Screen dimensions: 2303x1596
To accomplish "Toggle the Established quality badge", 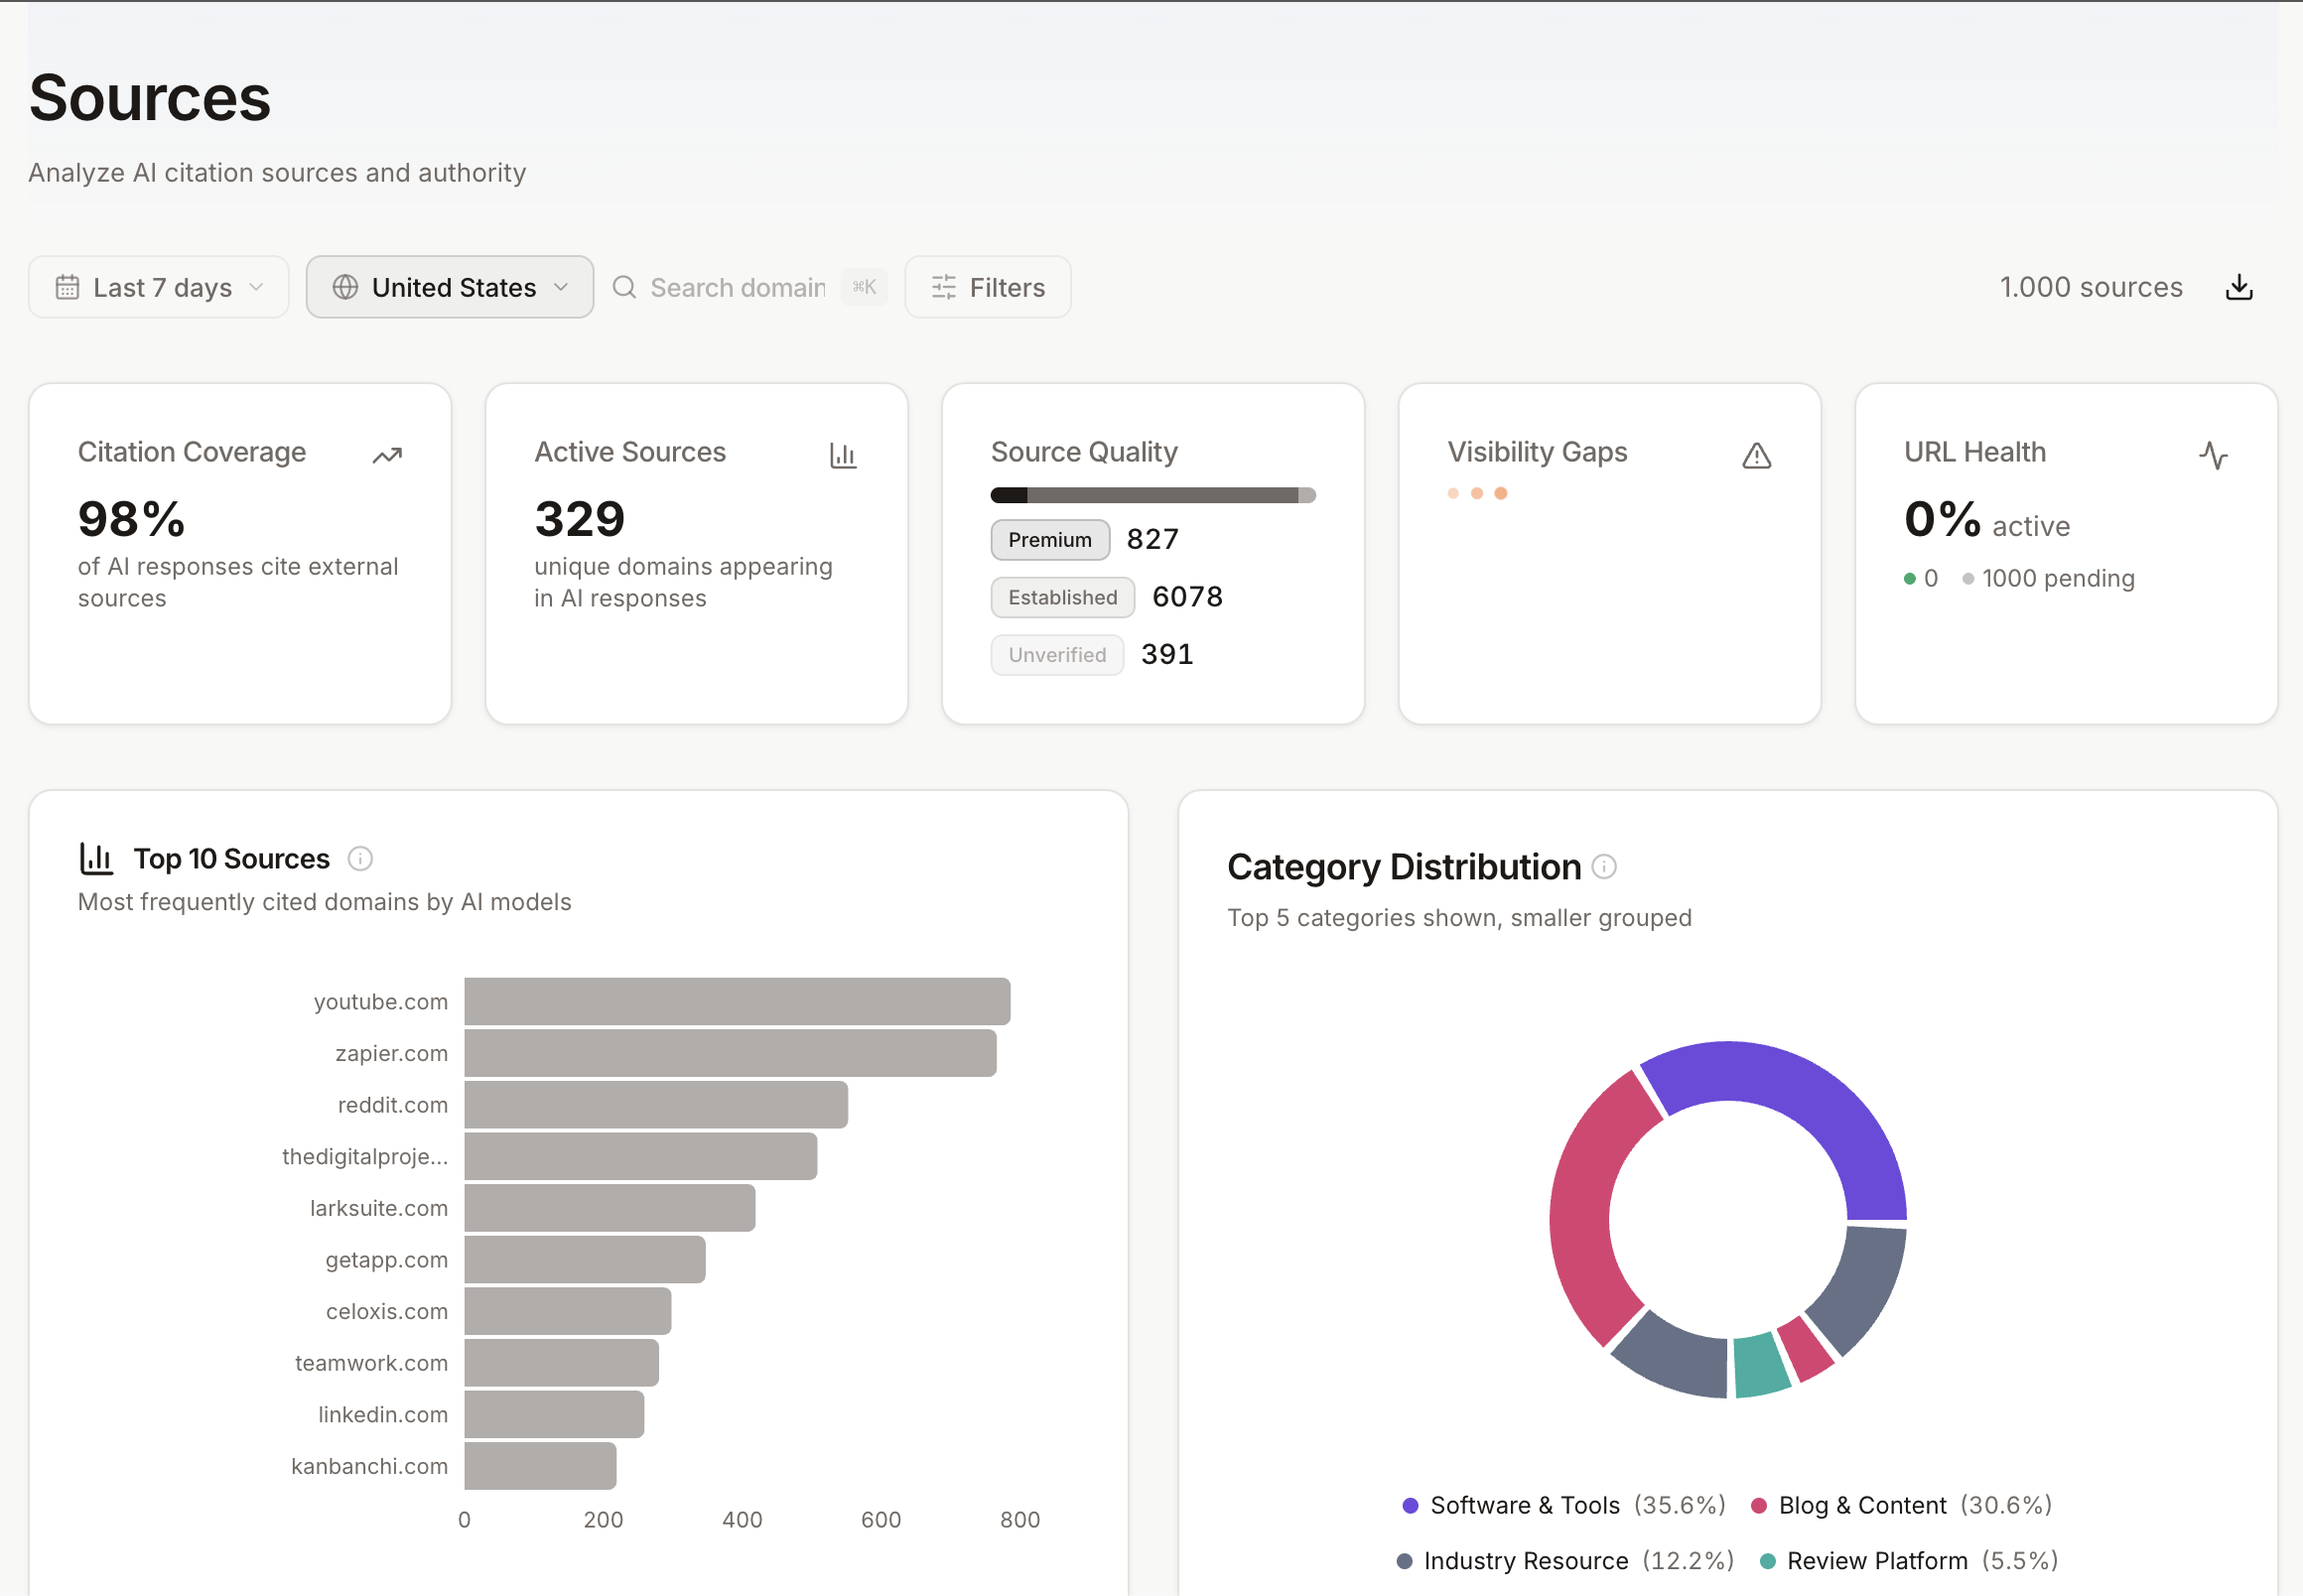I will point(1062,597).
